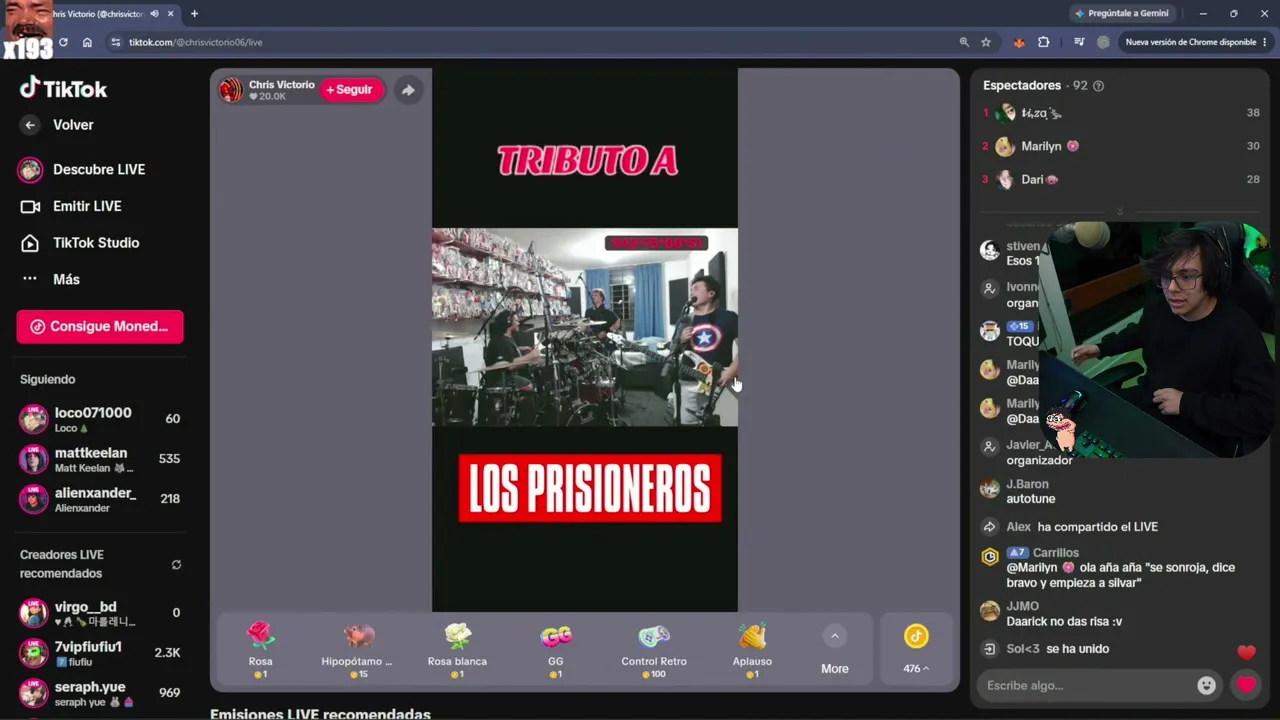Send a GG gift
This screenshot has height=720, width=1280.
click(x=556, y=648)
